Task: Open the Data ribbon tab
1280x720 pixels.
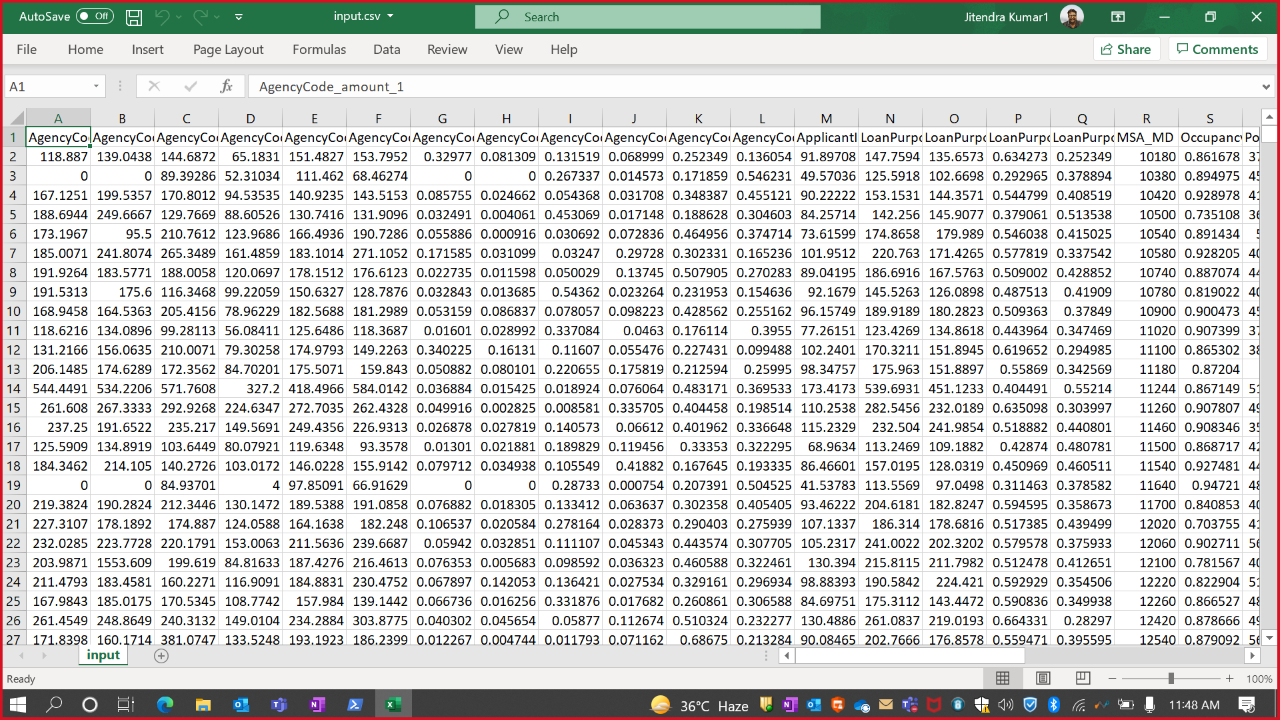Action: 386,49
